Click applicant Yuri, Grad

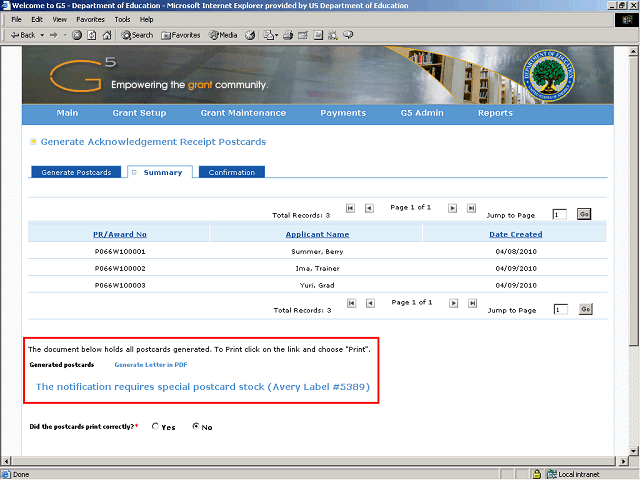click(317, 285)
